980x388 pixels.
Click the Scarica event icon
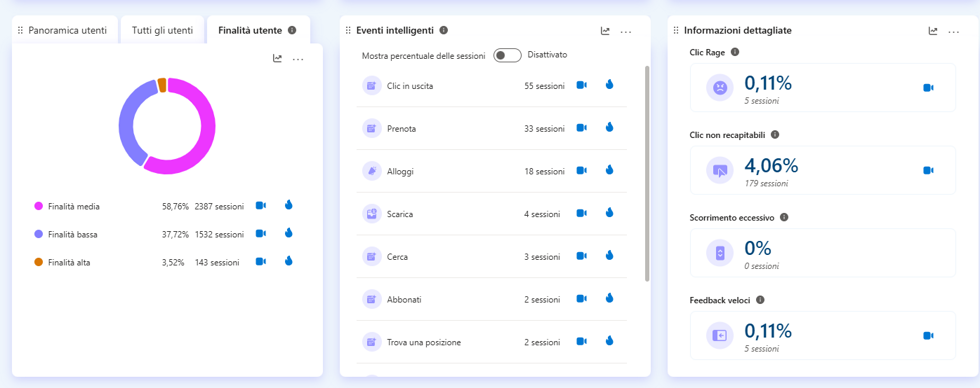[x=372, y=214]
